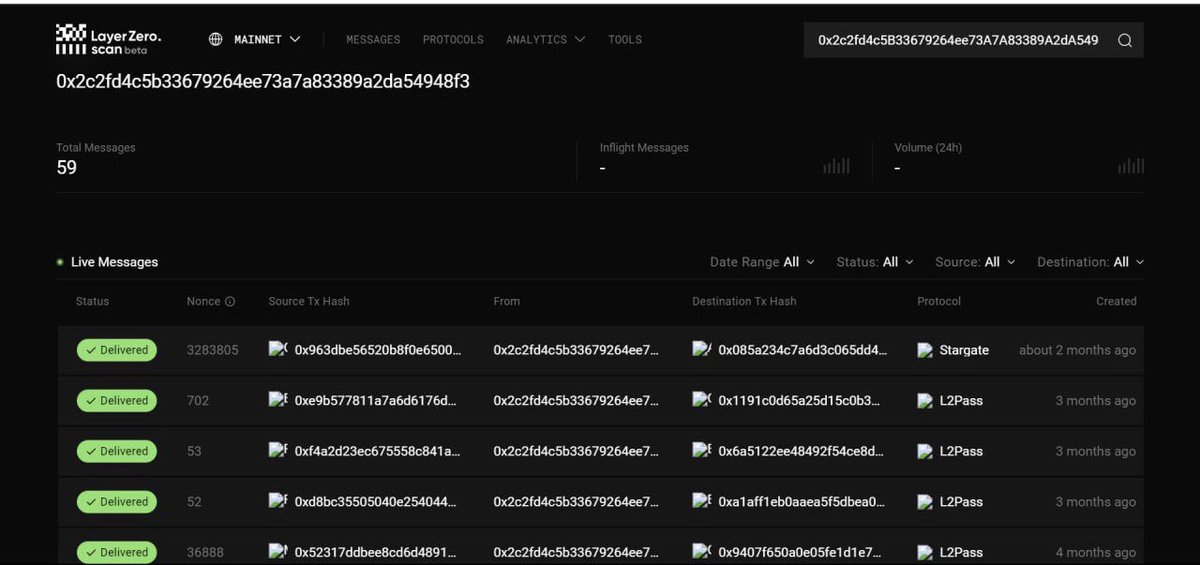
Task: Select nonce value 3283805
Action: point(212,350)
